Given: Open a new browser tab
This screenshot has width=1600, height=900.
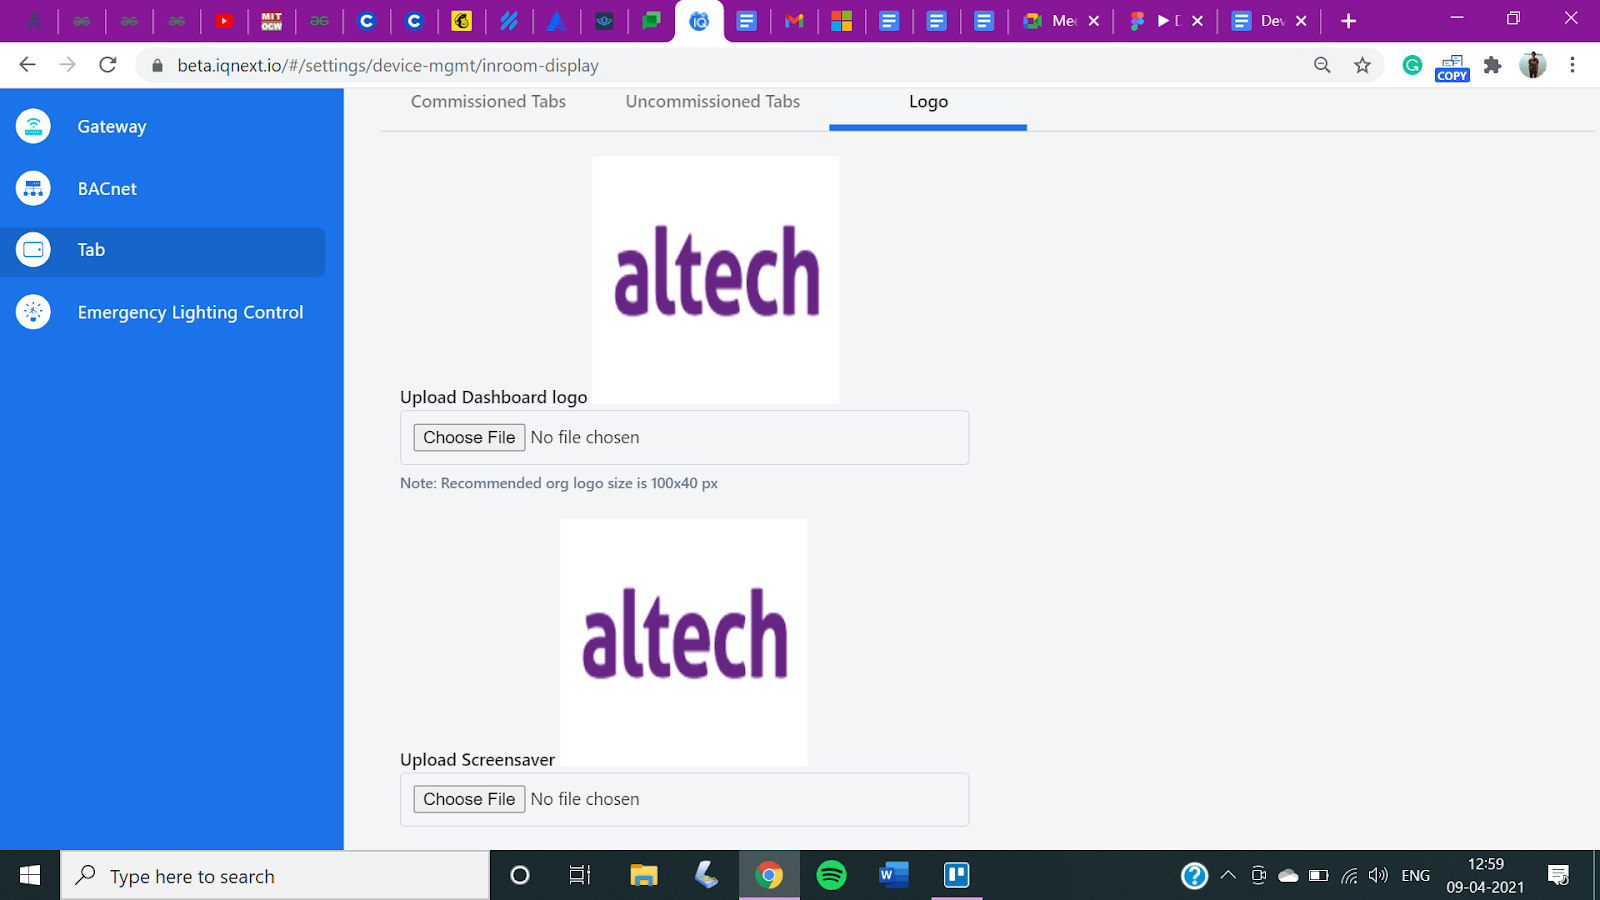Looking at the screenshot, I should pos(1348,21).
